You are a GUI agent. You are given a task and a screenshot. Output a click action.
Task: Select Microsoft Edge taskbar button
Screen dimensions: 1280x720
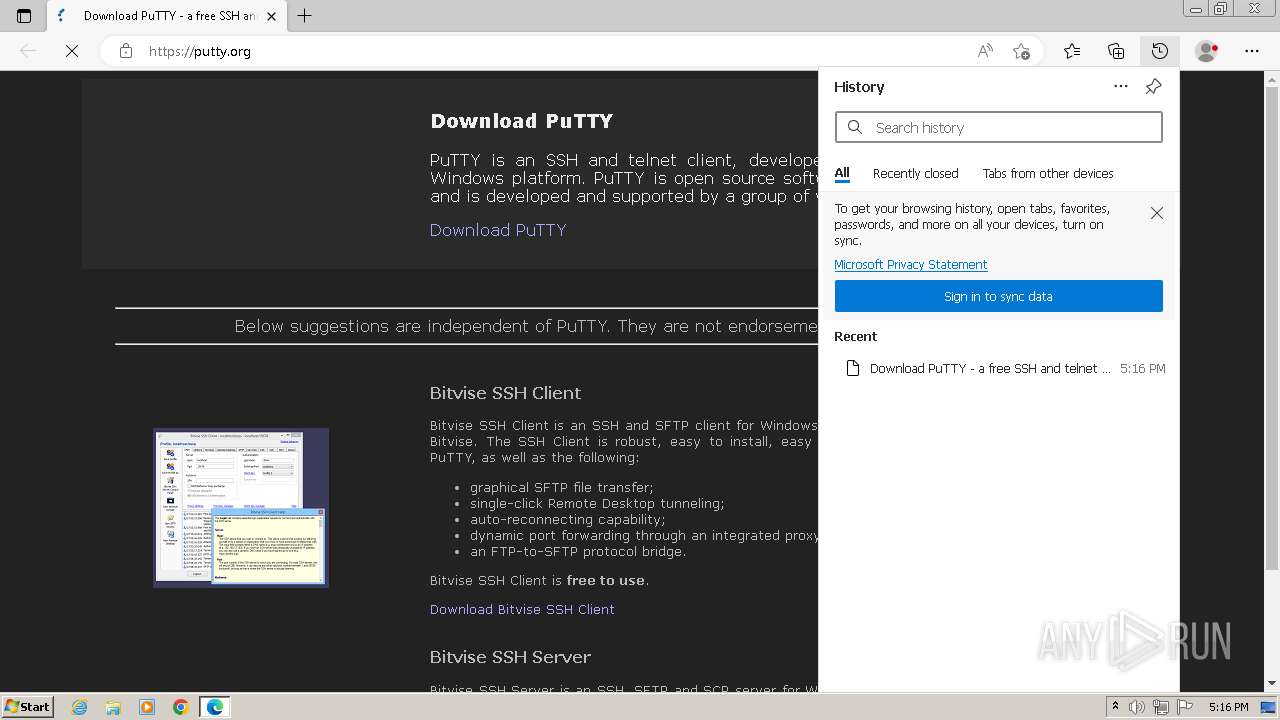pos(215,707)
